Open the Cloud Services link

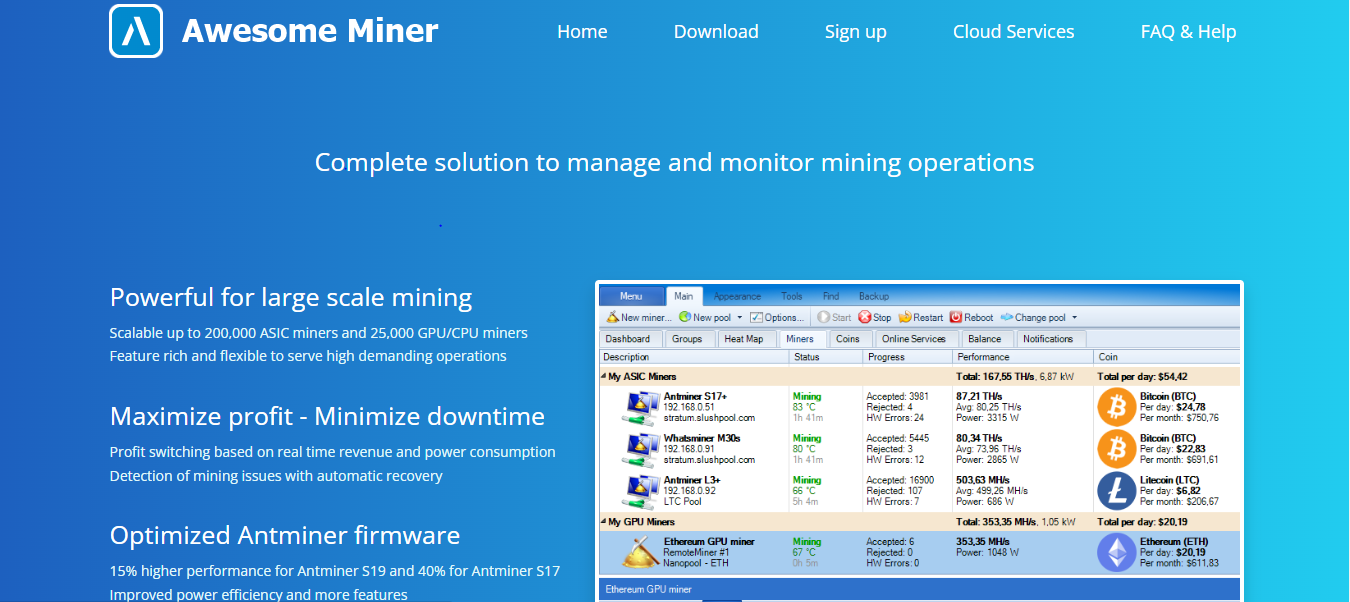click(x=1014, y=31)
